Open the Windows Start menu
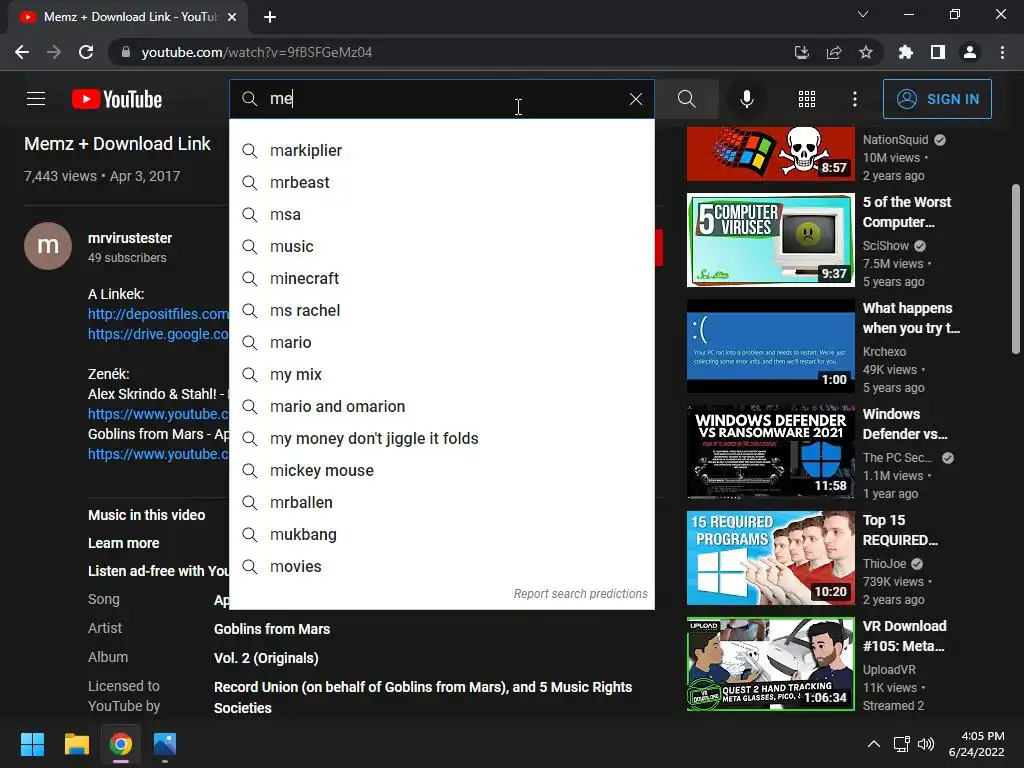The width and height of the screenshot is (1024, 768). (32, 744)
